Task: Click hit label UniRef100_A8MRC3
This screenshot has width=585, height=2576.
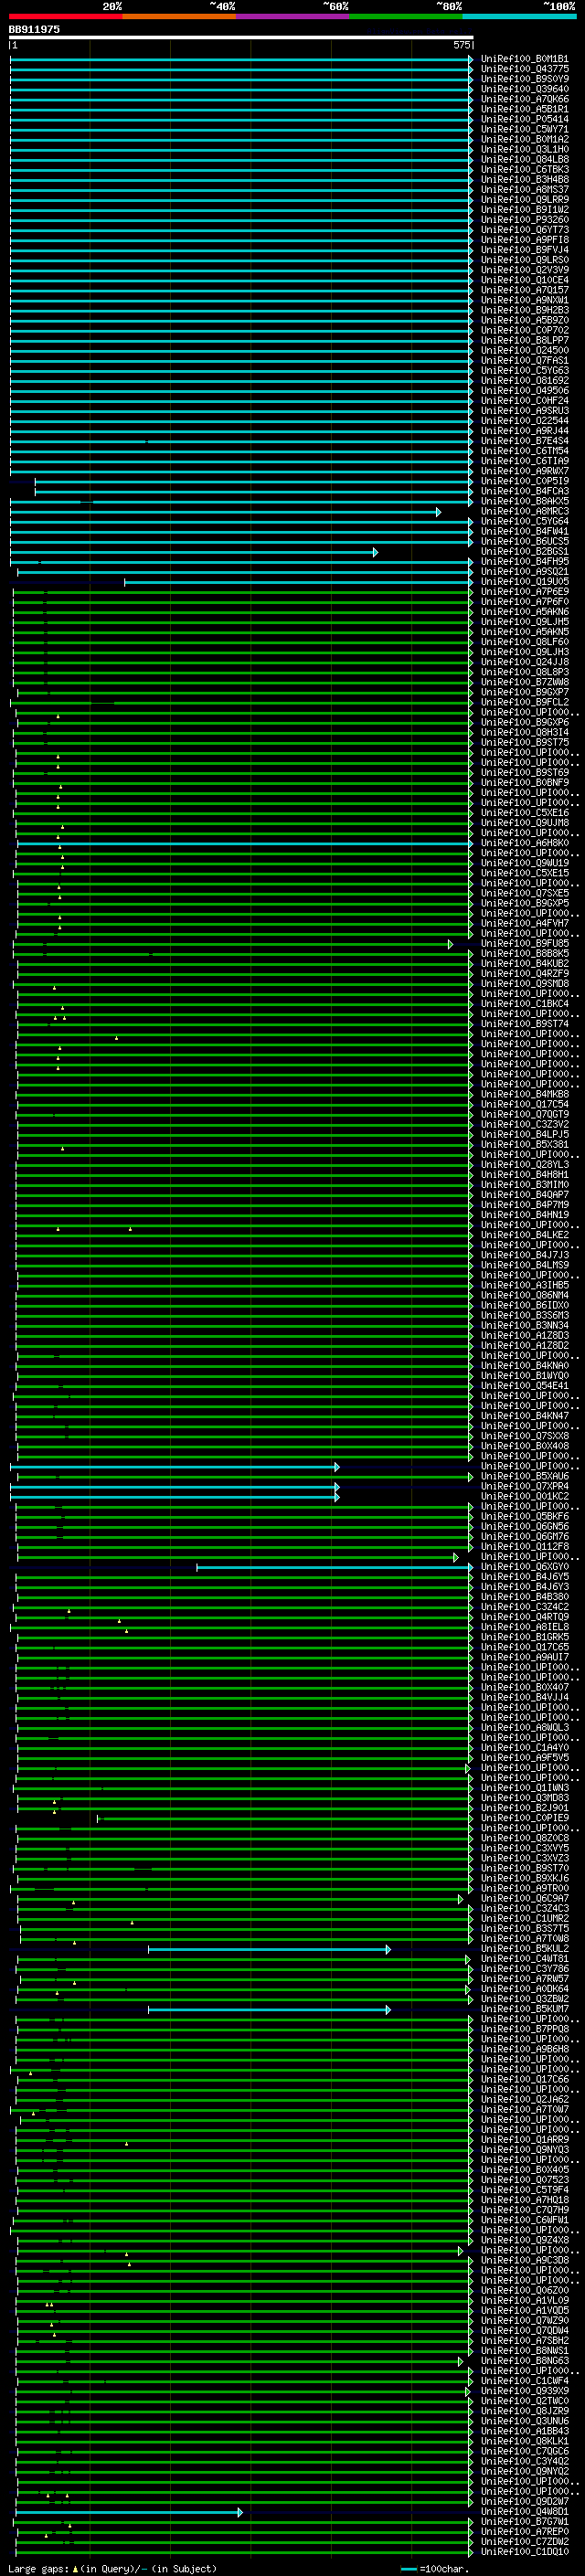Action: (525, 512)
